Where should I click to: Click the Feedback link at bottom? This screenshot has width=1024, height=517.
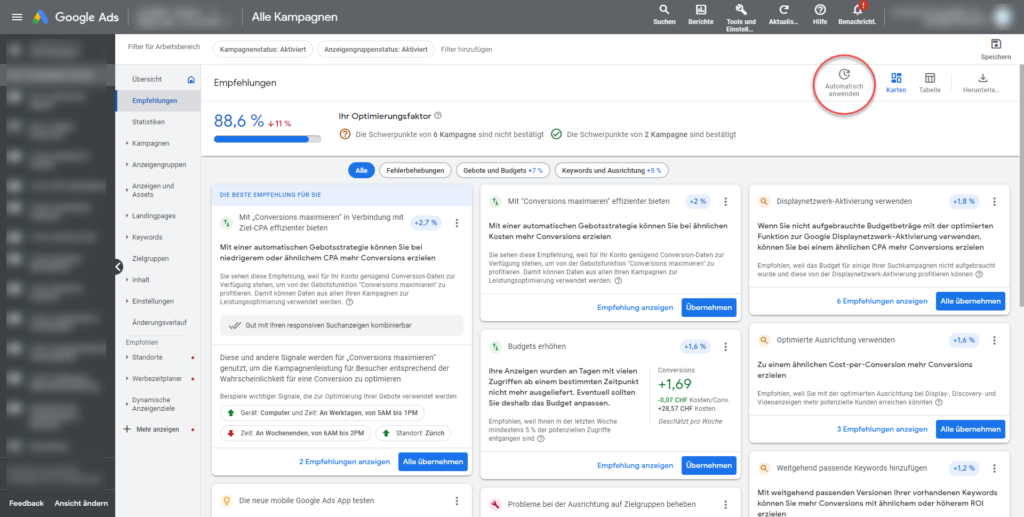(26, 503)
